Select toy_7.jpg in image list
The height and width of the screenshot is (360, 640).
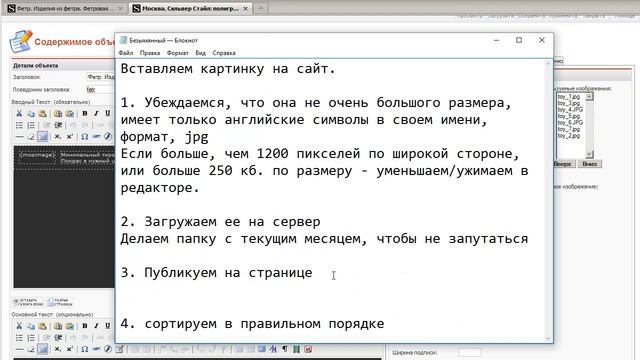[569, 129]
